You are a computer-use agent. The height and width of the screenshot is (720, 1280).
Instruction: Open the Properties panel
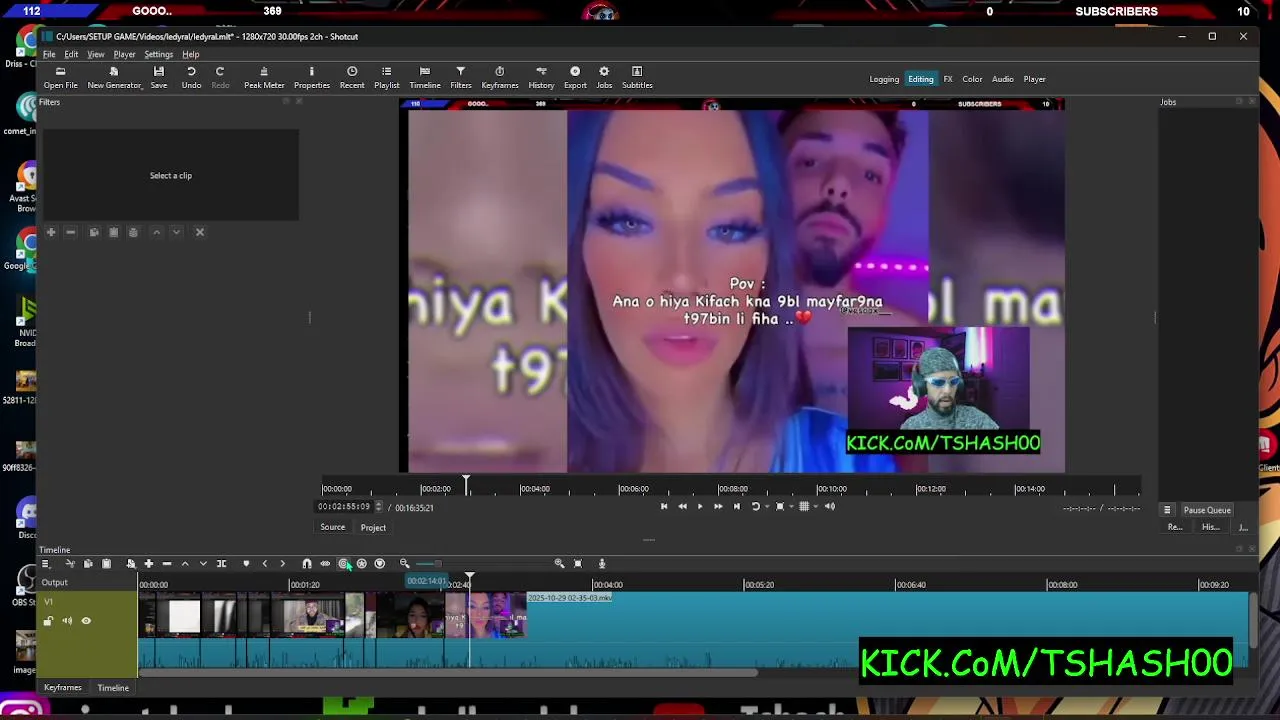coord(311,77)
